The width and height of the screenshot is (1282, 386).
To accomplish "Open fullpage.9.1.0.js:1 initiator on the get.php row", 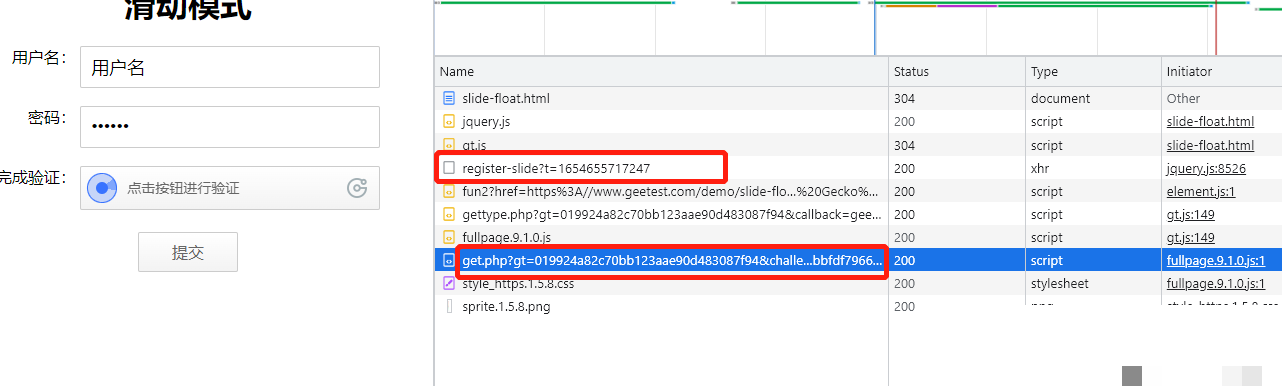I will [1216, 261].
